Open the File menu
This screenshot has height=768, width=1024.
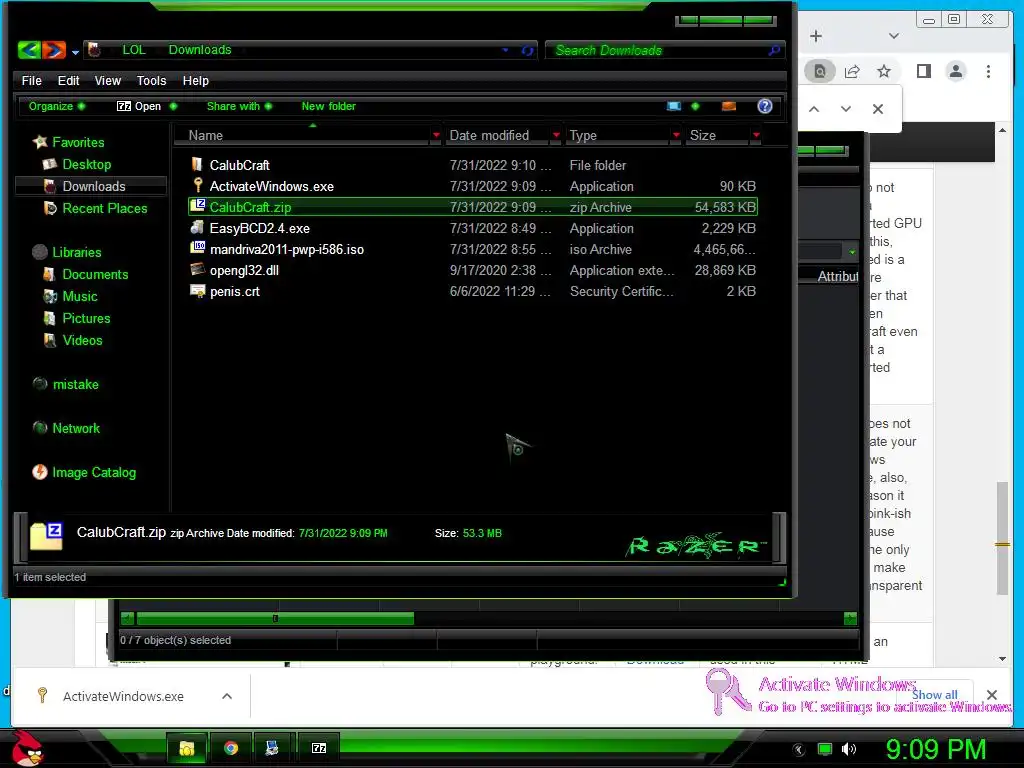[x=31, y=80]
